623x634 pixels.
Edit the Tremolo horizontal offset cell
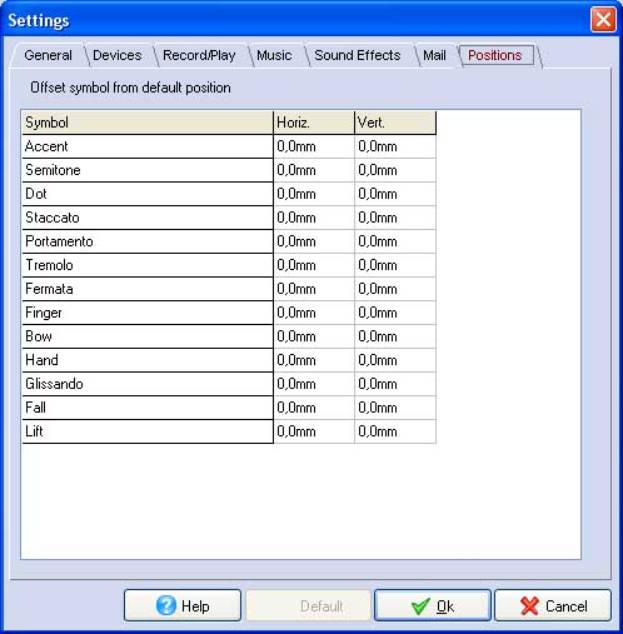pyautogui.click(x=314, y=265)
